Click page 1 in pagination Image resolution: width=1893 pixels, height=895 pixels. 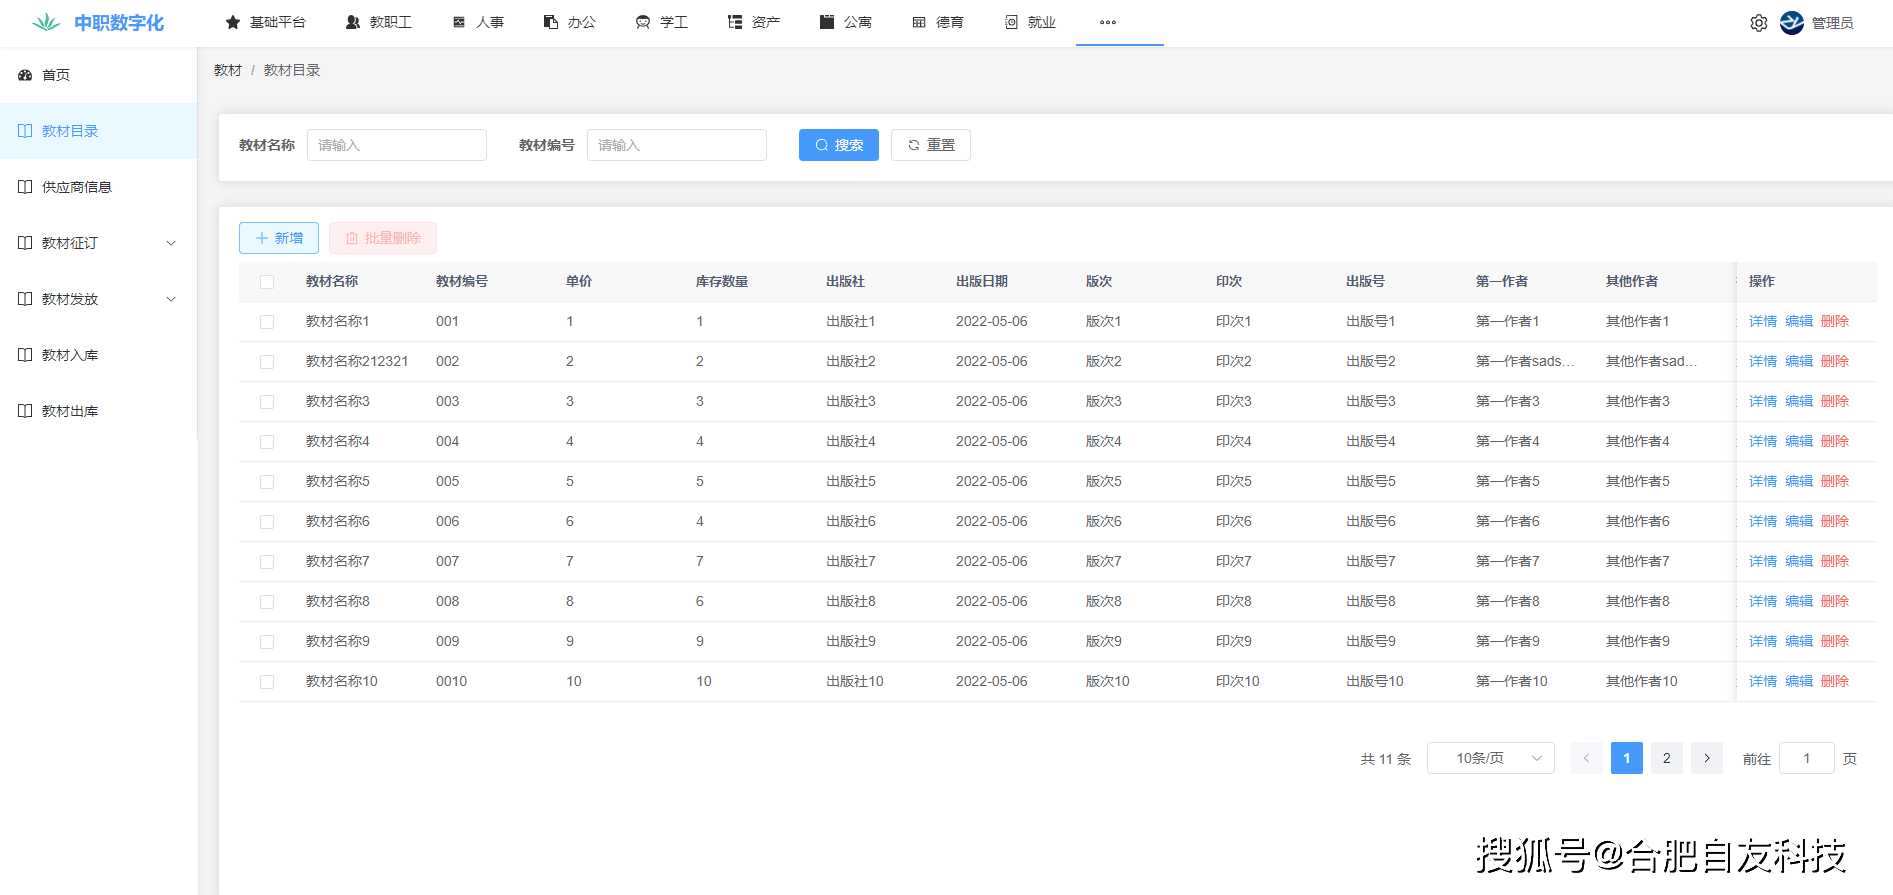coord(1627,758)
